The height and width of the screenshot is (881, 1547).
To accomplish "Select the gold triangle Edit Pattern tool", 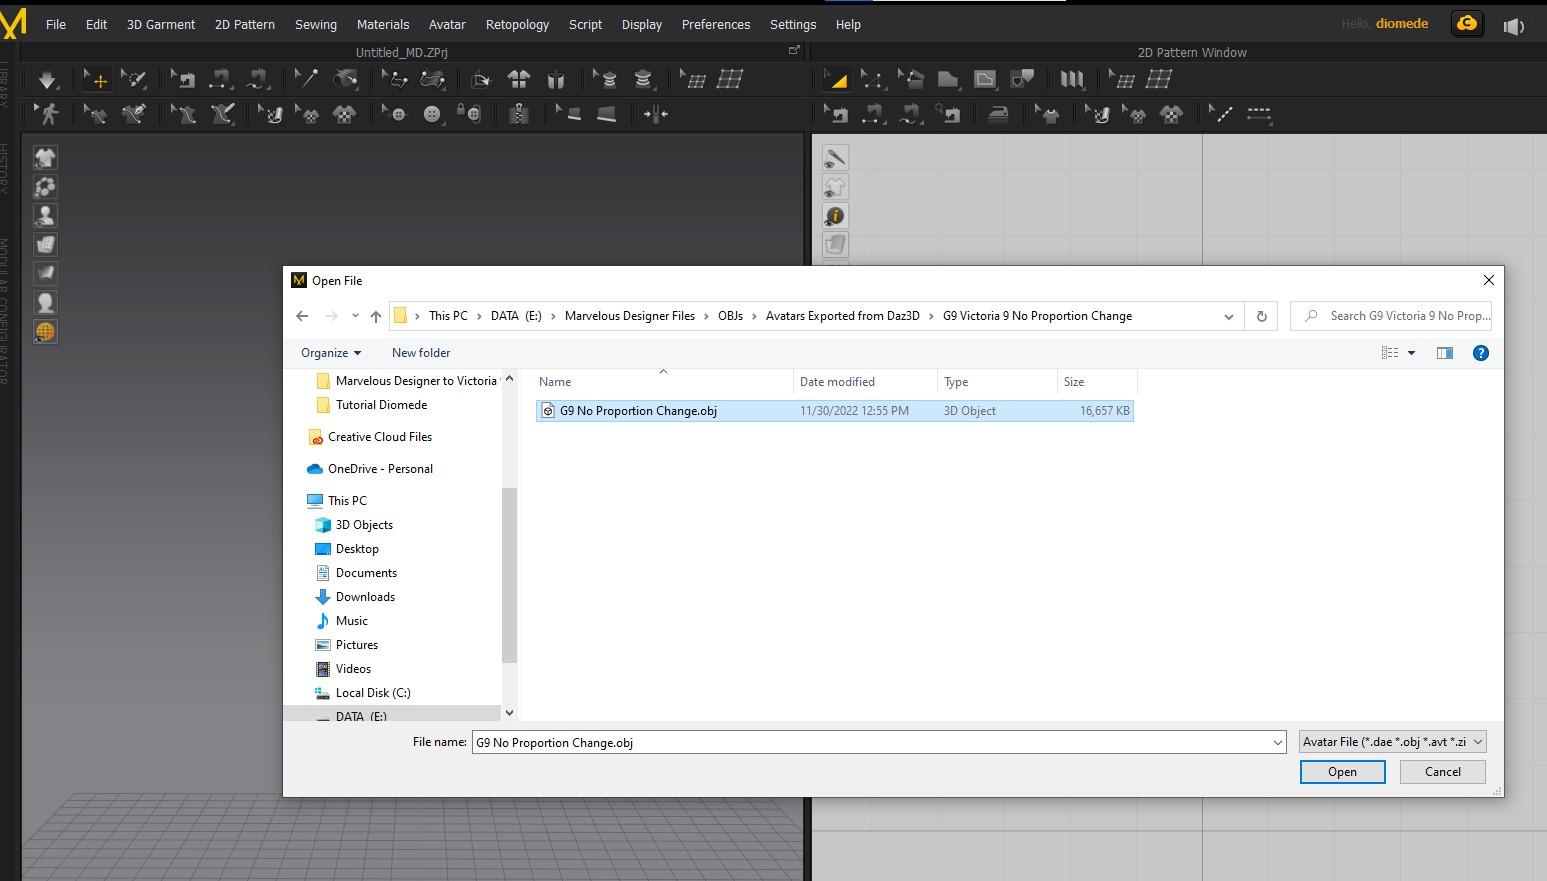I will click(x=836, y=80).
